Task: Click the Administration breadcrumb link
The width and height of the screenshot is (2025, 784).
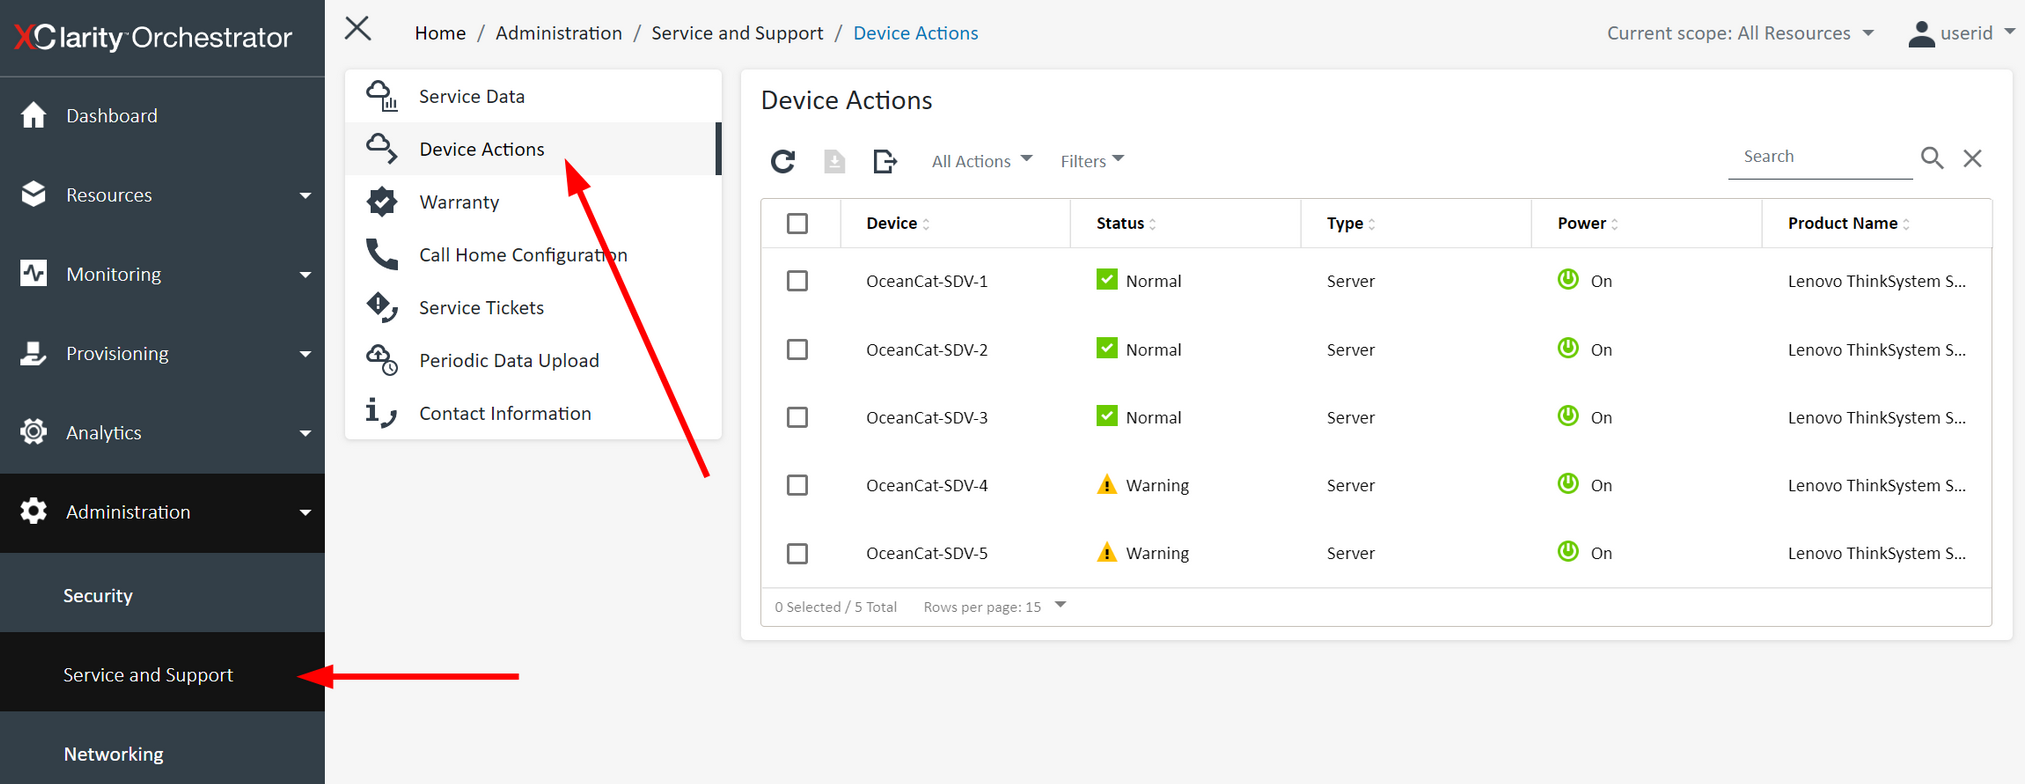Action: 558,33
